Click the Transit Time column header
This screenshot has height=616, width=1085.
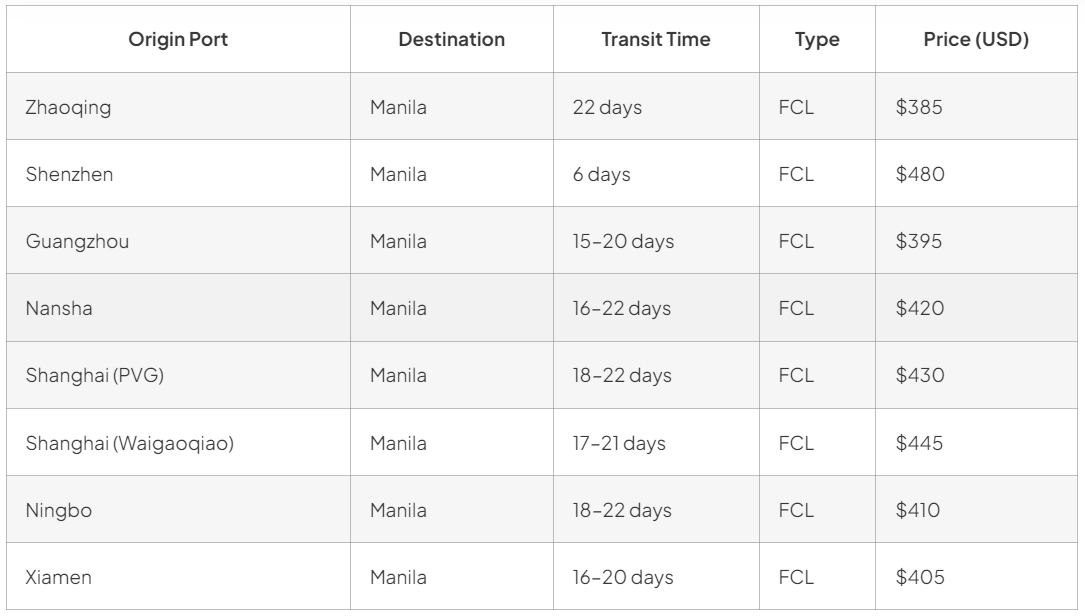pyautogui.click(x=655, y=39)
